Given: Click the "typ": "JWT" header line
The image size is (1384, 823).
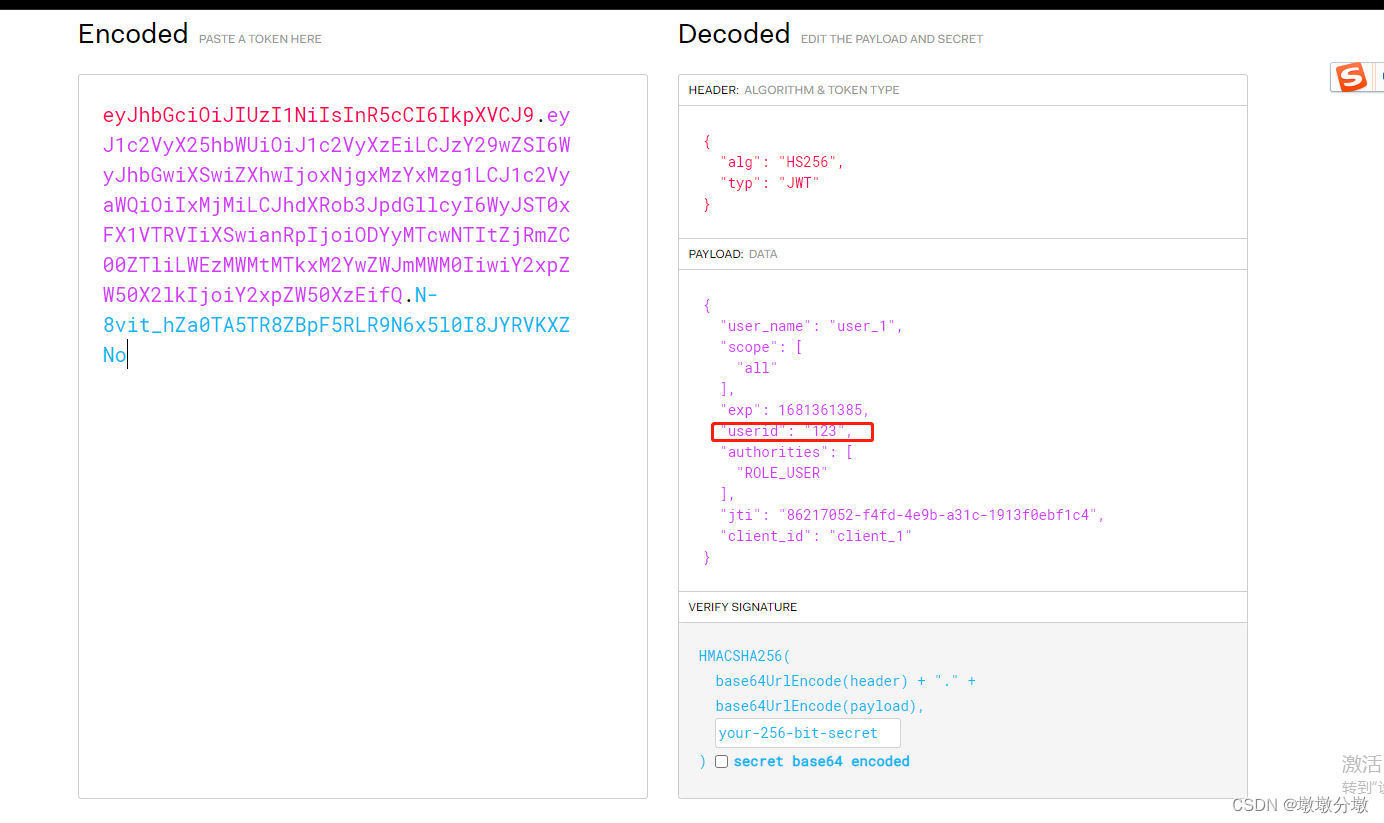Looking at the screenshot, I should pyautogui.click(x=769, y=183).
